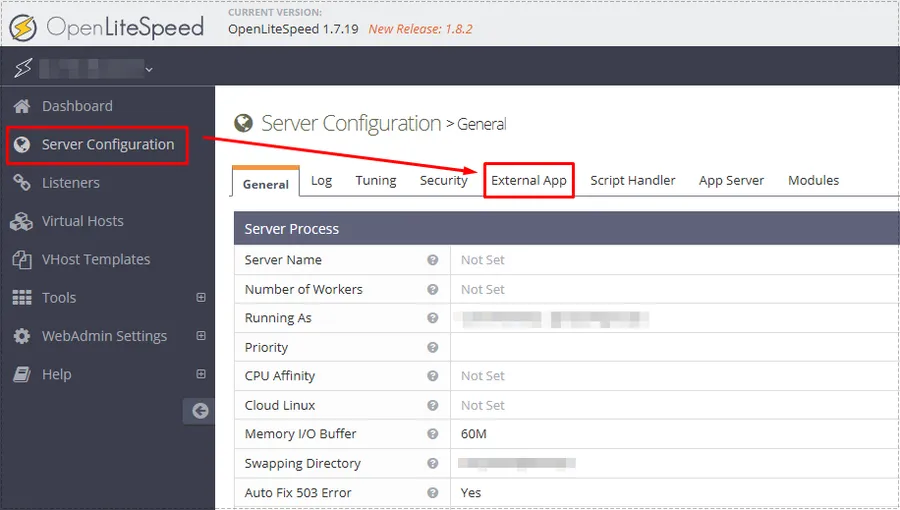Screen dimensions: 900x510
Task: Click the Cloud Linux Not Set value
Action: (483, 406)
